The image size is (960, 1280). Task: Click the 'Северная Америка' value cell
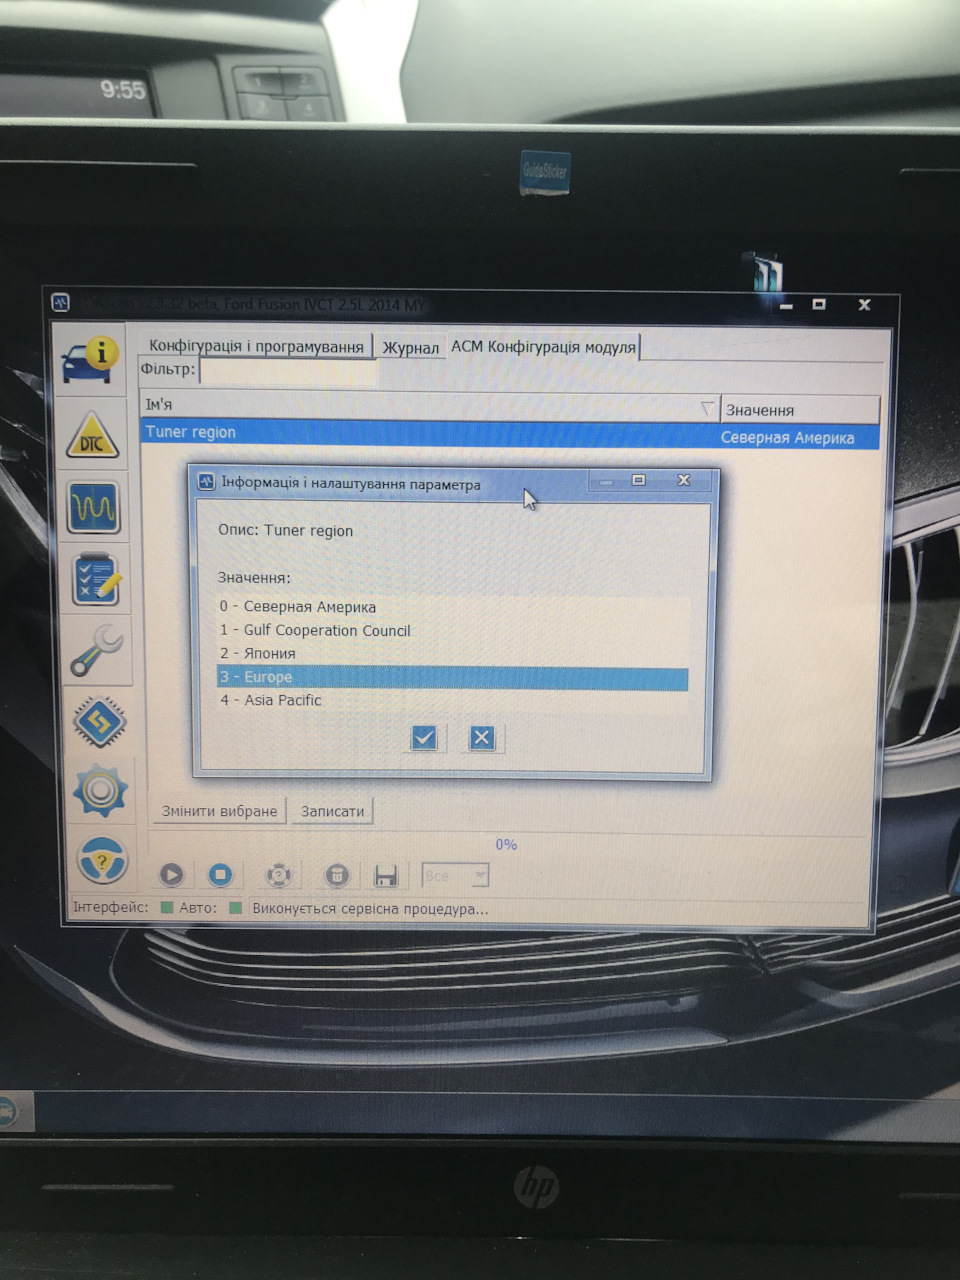[x=788, y=437]
